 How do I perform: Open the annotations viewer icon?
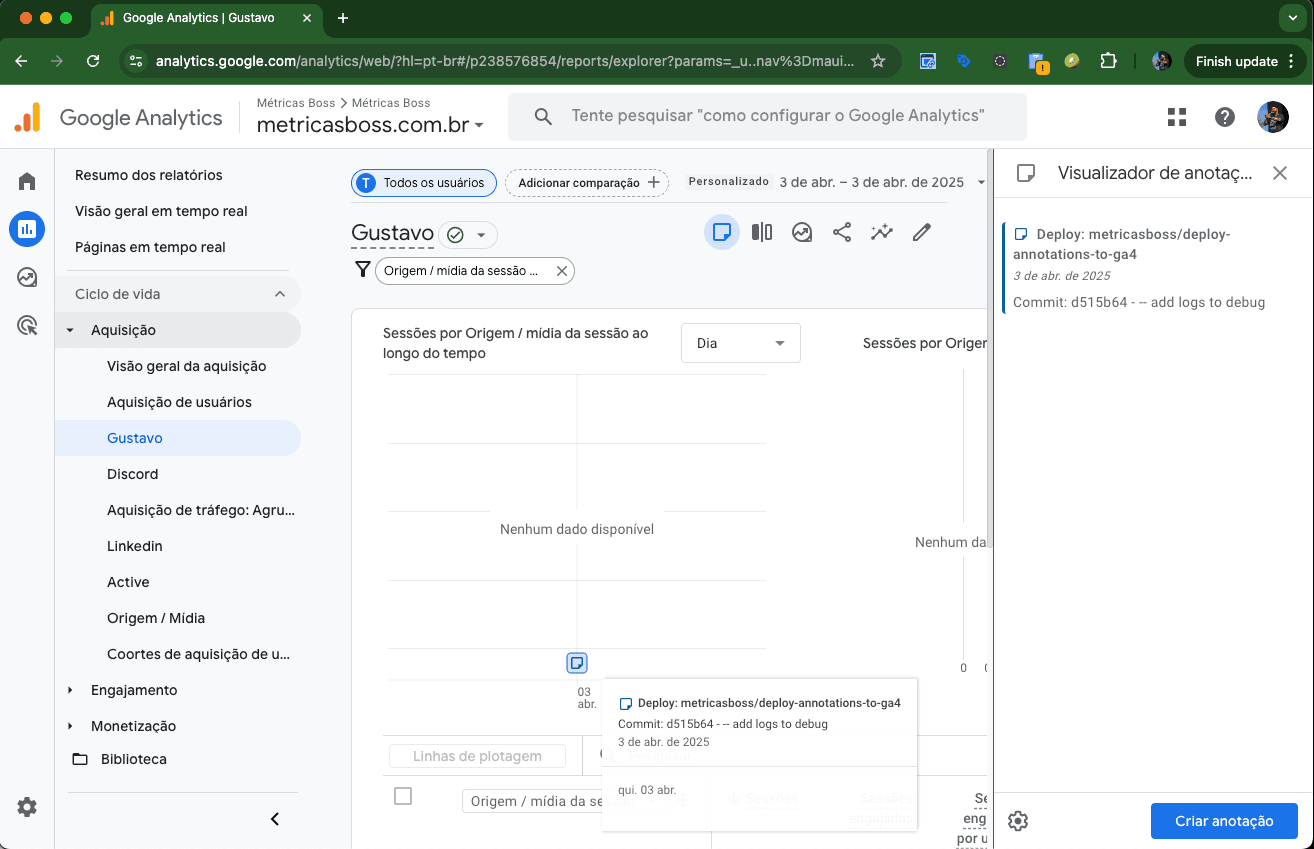(x=722, y=232)
